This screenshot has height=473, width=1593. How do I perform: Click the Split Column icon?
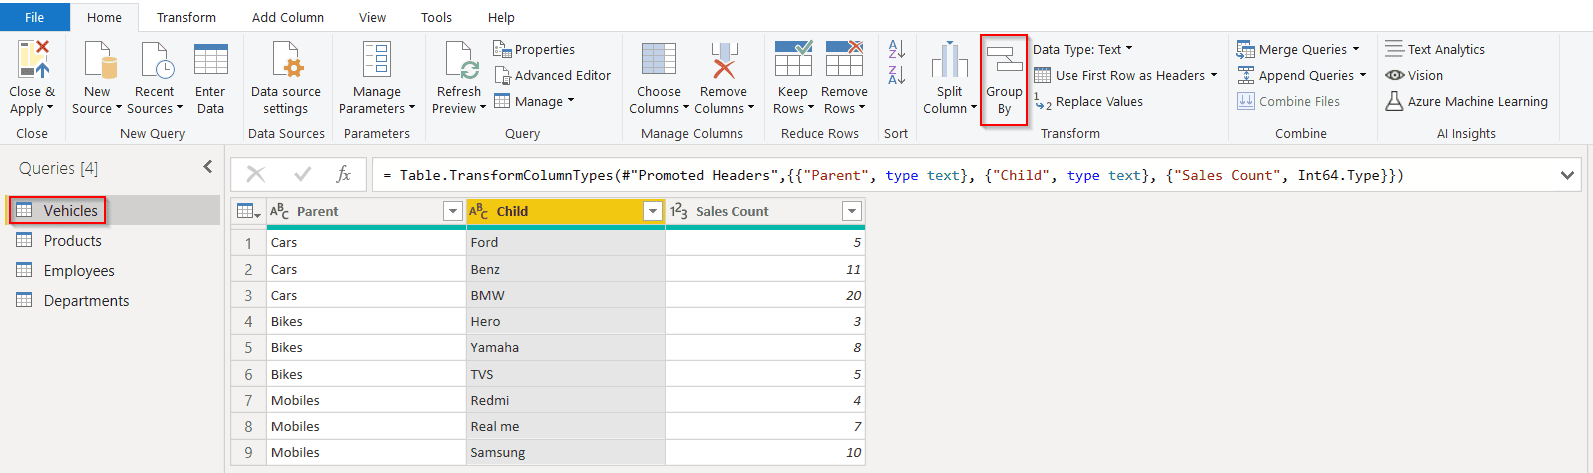click(x=950, y=60)
